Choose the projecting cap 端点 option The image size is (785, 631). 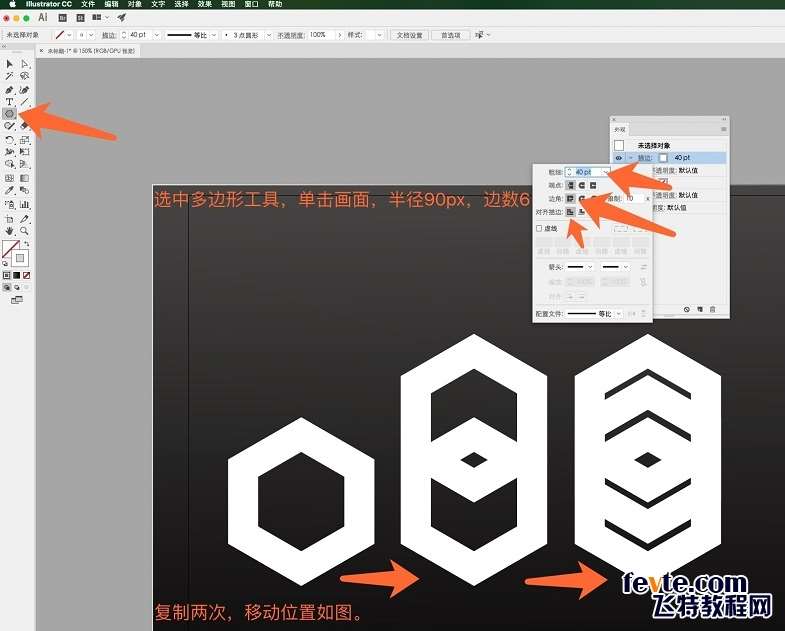[x=593, y=185]
